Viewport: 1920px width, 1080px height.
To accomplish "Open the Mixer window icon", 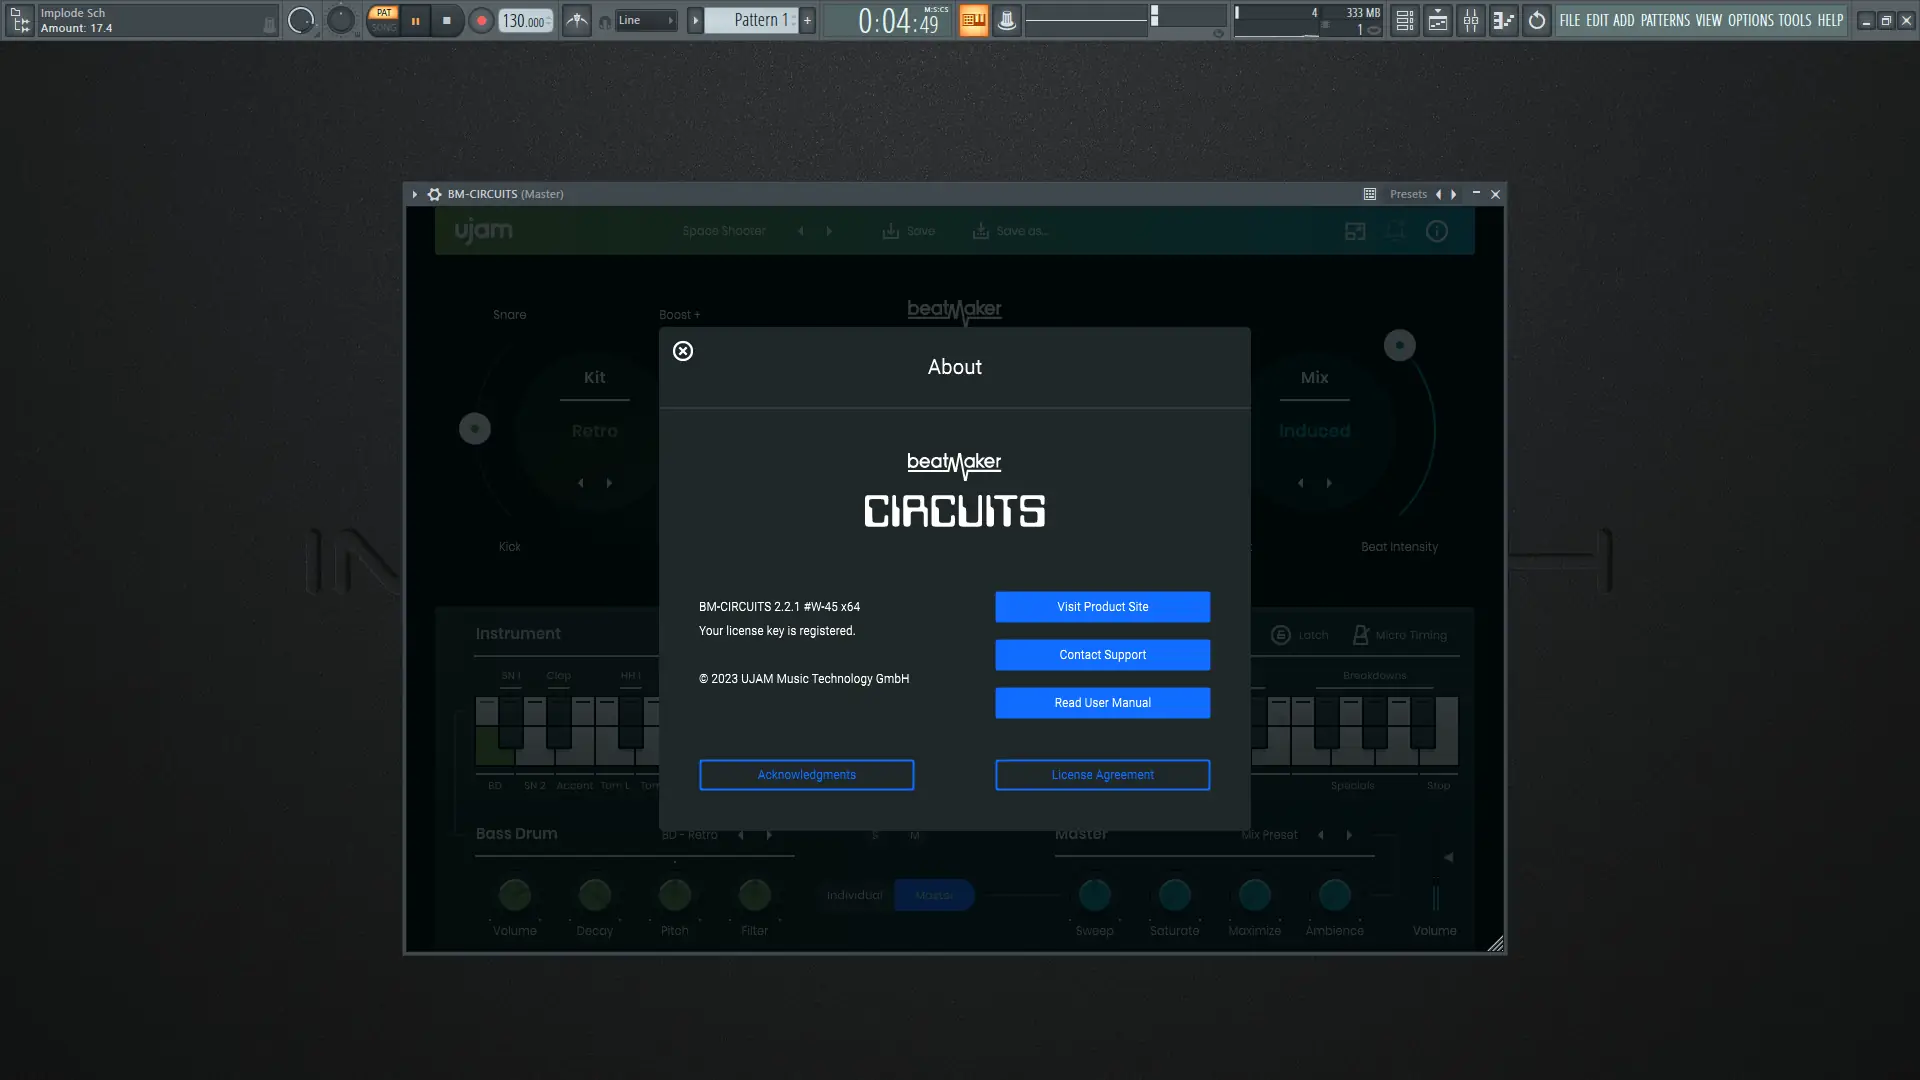I will click(1471, 20).
